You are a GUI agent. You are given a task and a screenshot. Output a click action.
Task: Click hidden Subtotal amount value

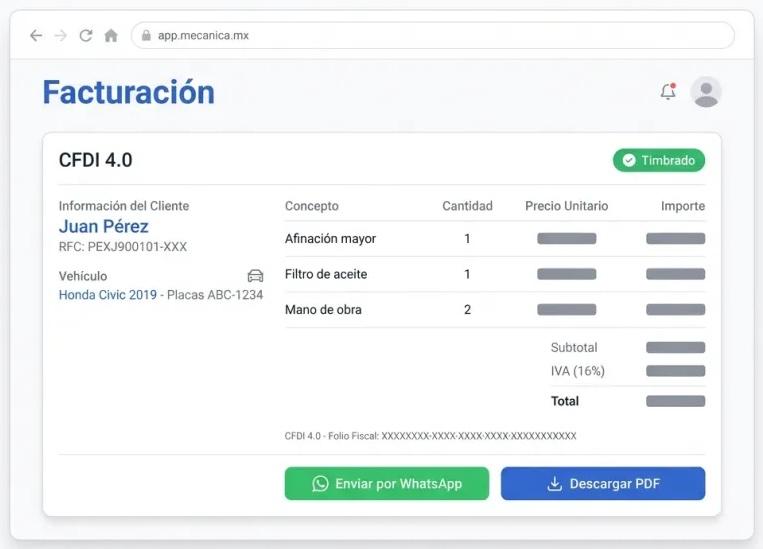(675, 348)
